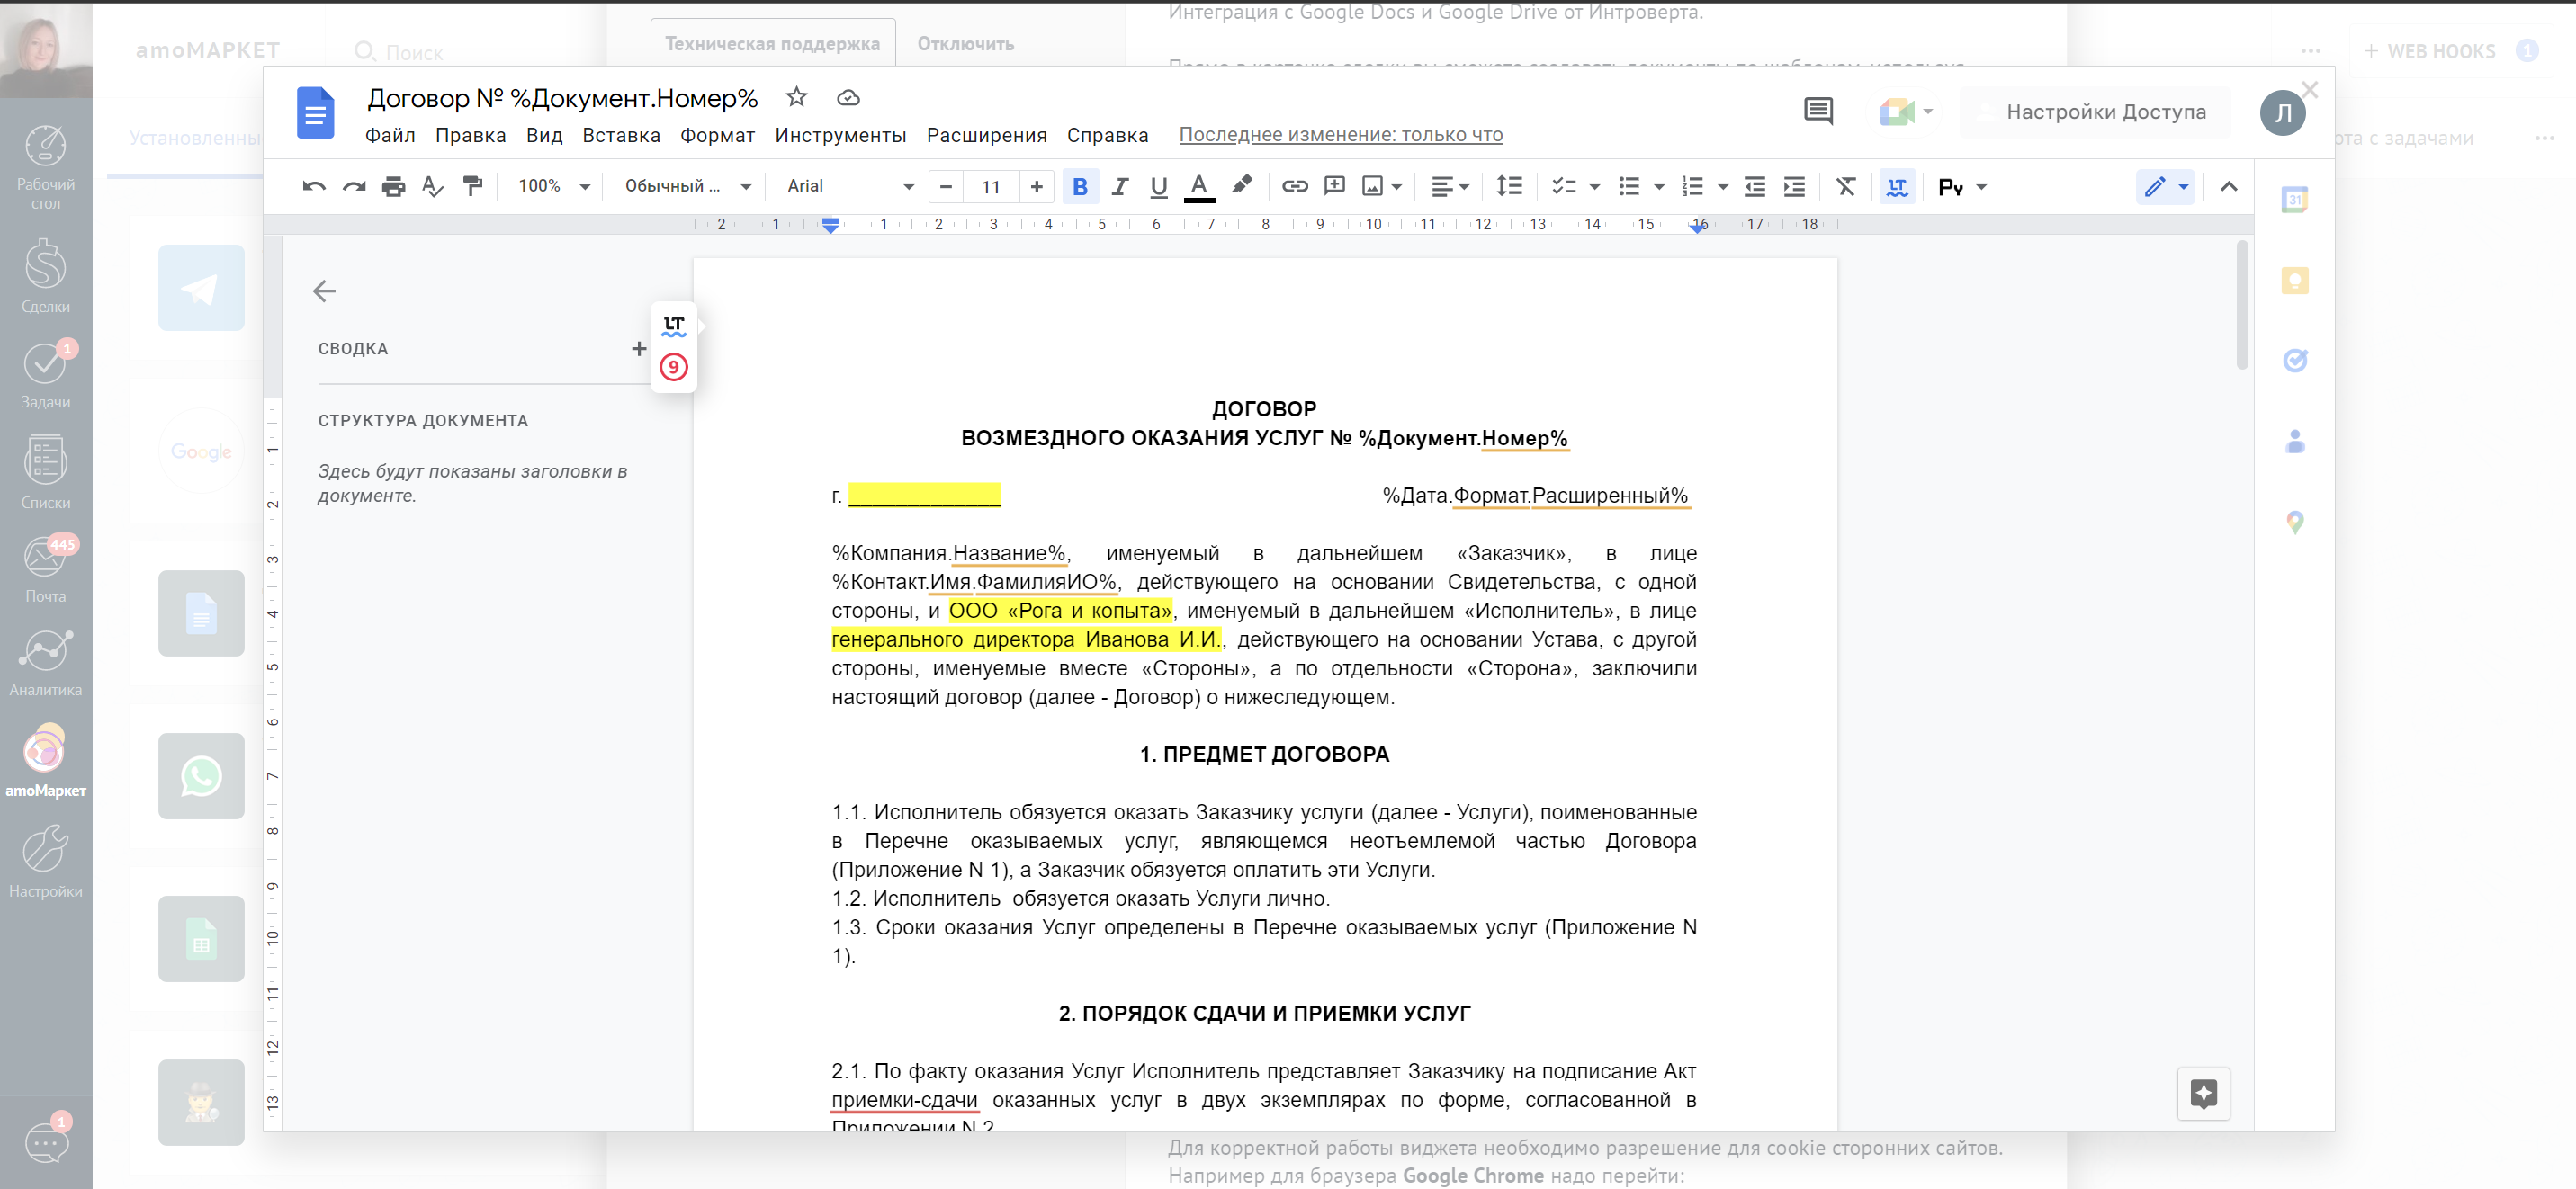The width and height of the screenshot is (2576, 1189).
Task: Open the Формат menu
Action: [717, 135]
